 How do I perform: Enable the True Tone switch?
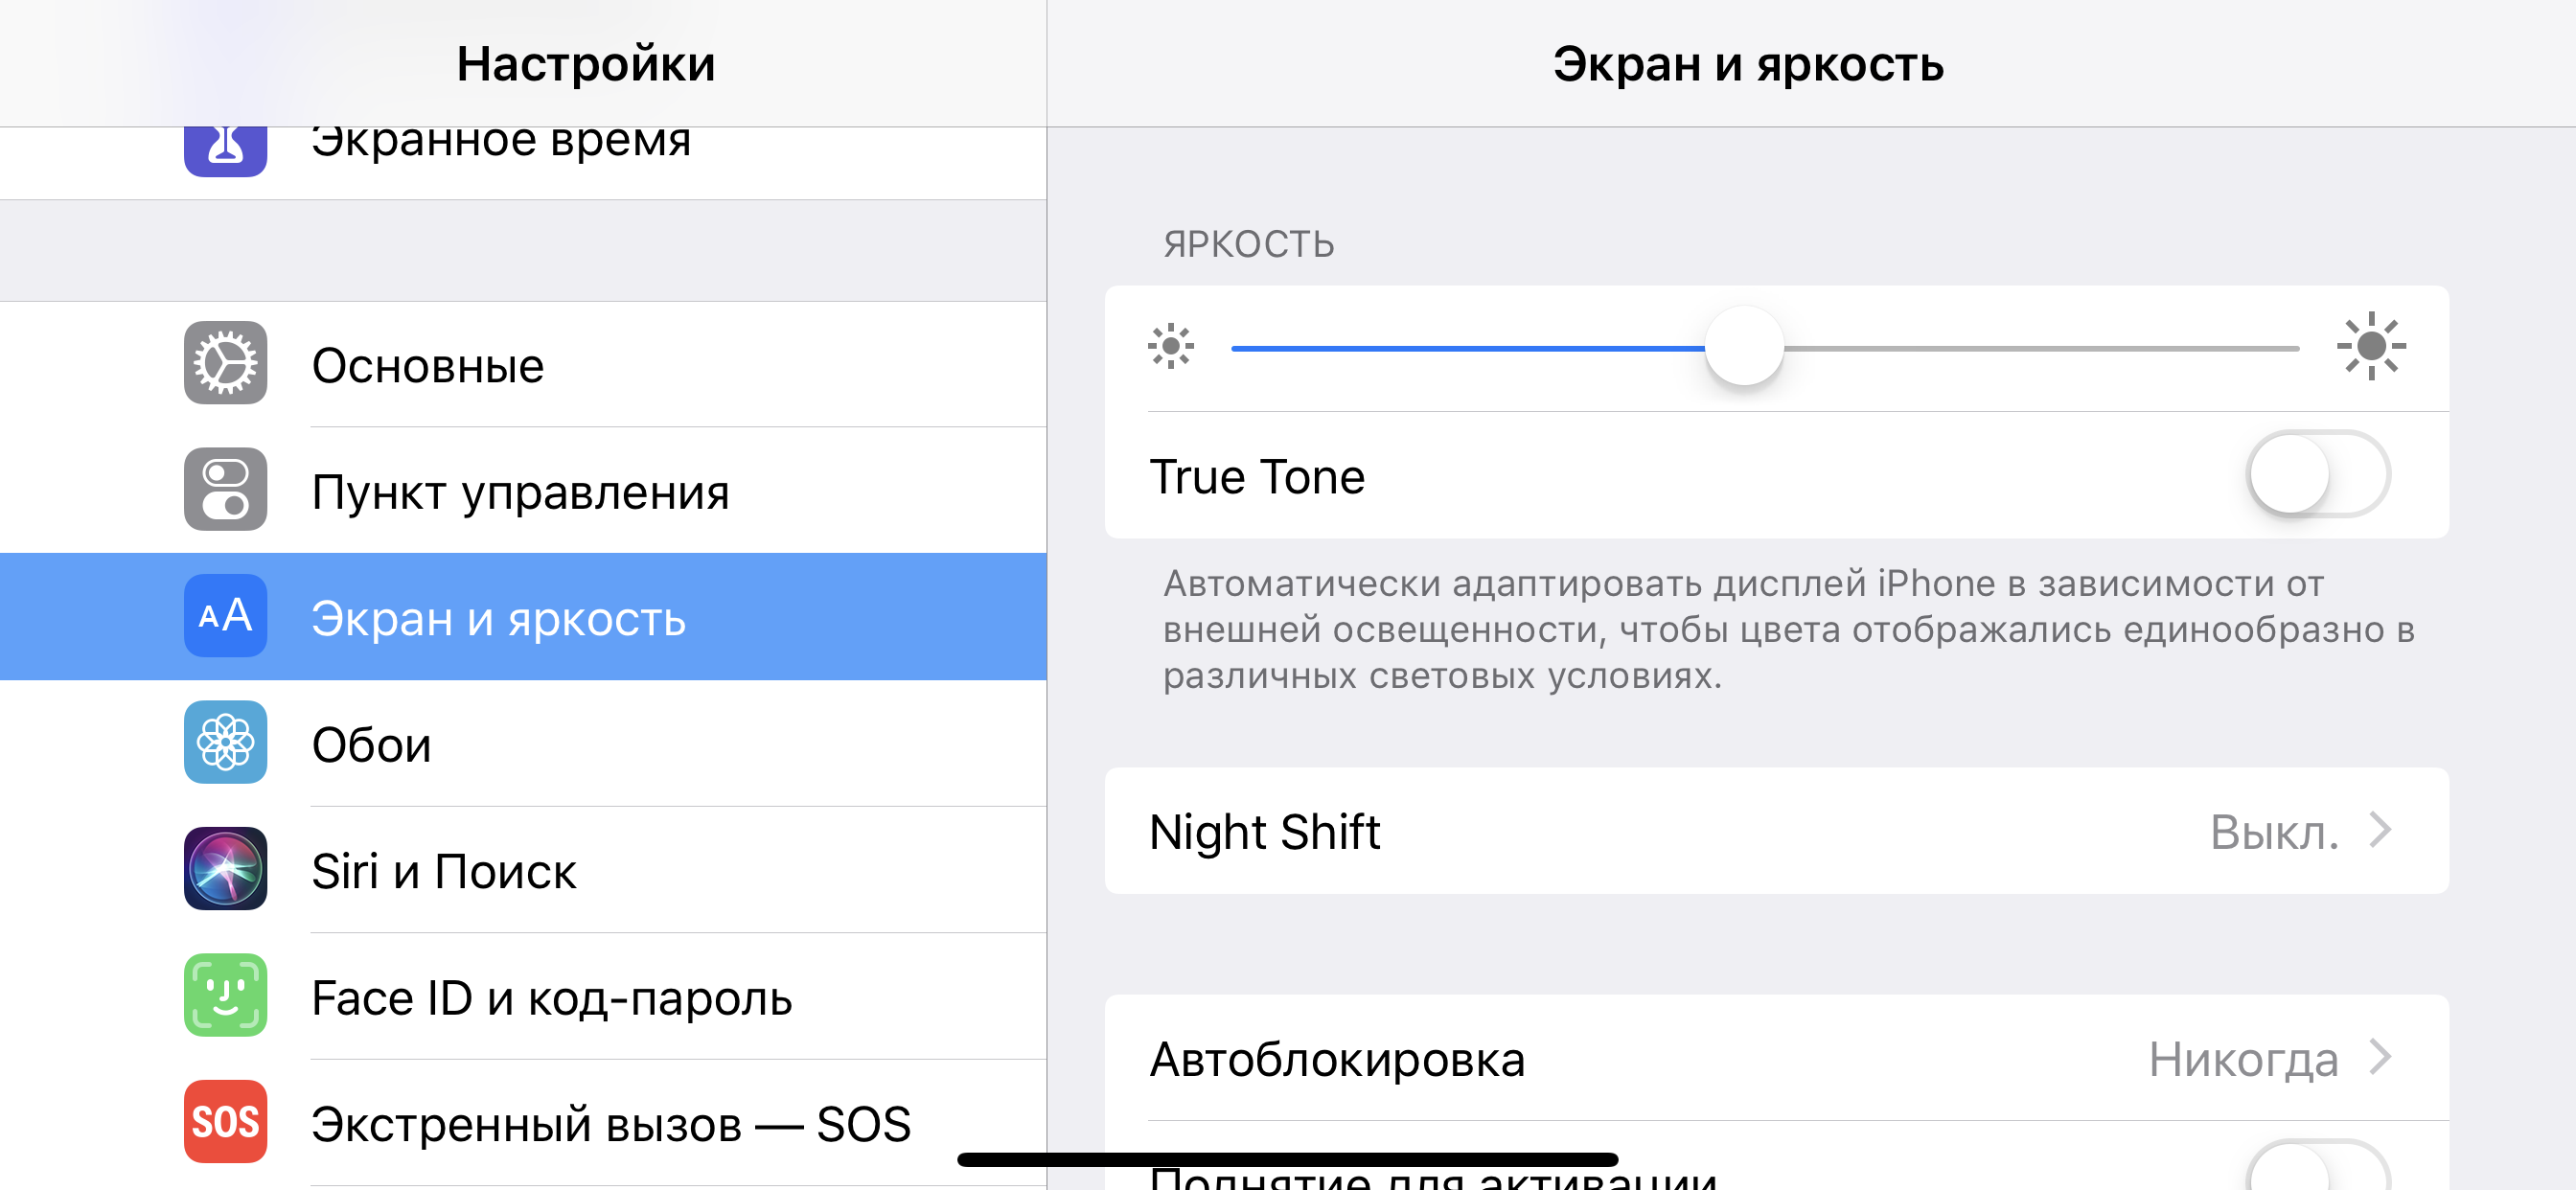coord(2318,474)
